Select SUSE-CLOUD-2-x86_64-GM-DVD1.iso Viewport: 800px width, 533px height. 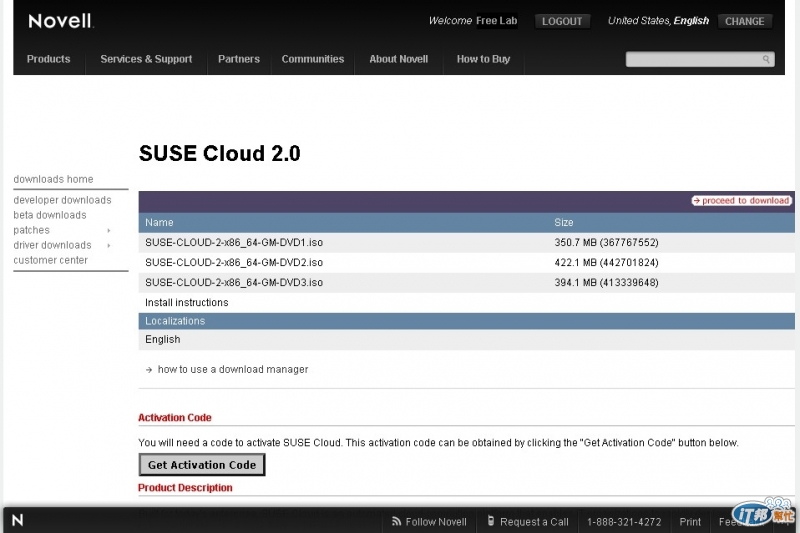[234, 242]
